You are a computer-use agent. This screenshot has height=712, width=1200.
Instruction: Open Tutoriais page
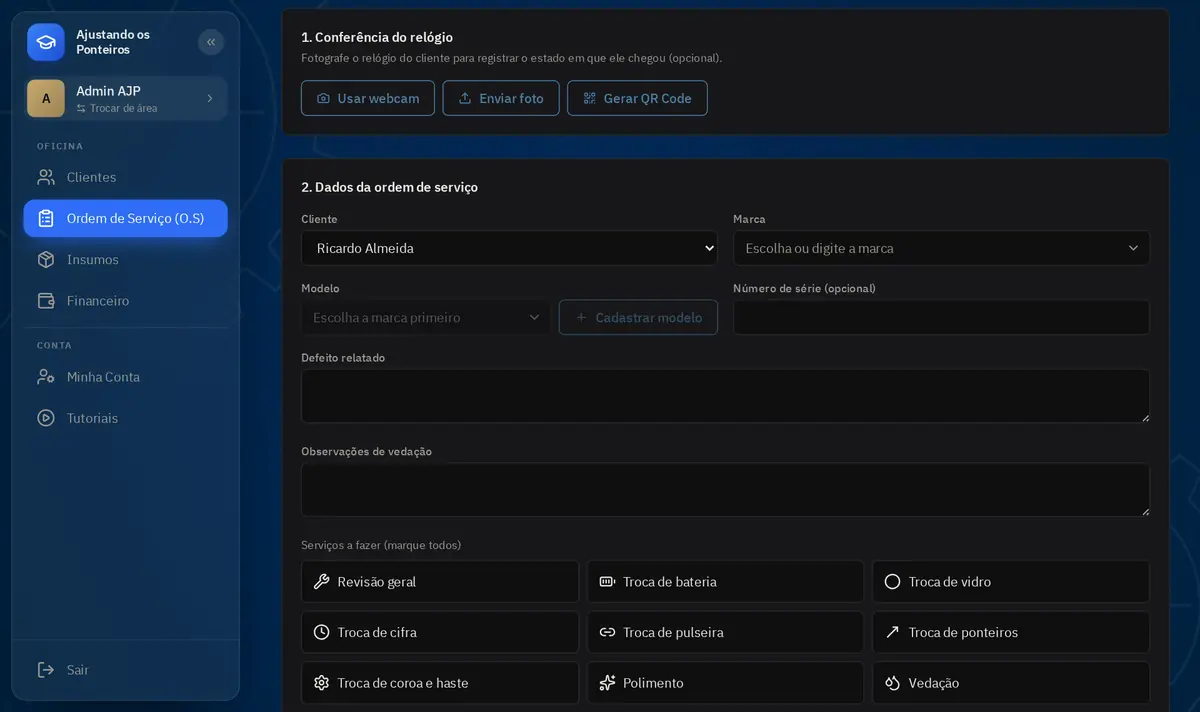126,418
